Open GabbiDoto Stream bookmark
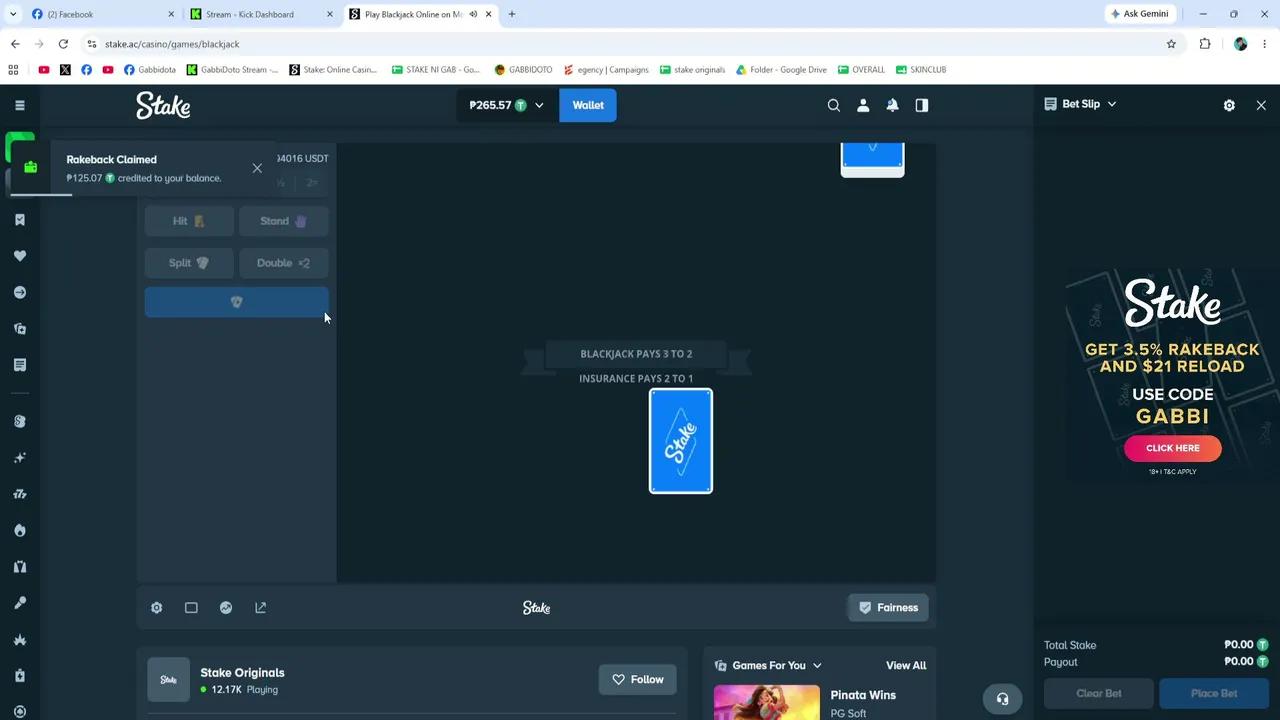Viewport: 1280px width, 720px height. [232, 70]
